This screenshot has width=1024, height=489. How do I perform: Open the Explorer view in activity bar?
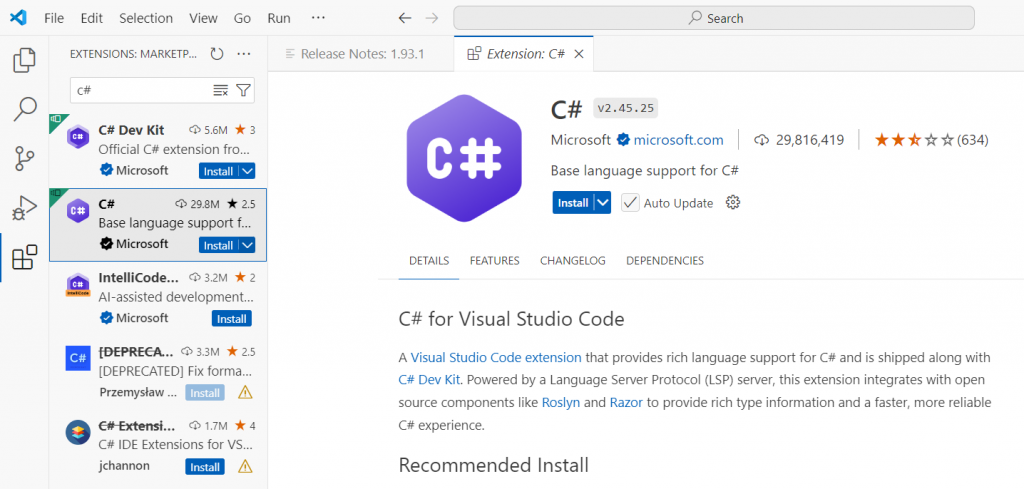(24, 60)
